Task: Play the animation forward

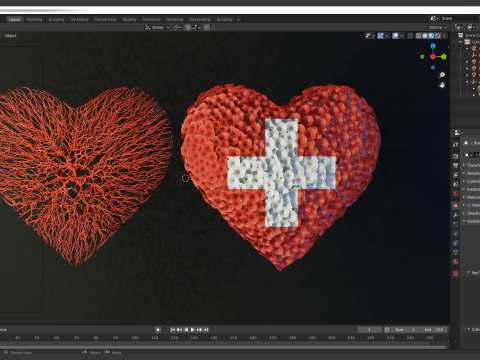Action: [x=192, y=330]
